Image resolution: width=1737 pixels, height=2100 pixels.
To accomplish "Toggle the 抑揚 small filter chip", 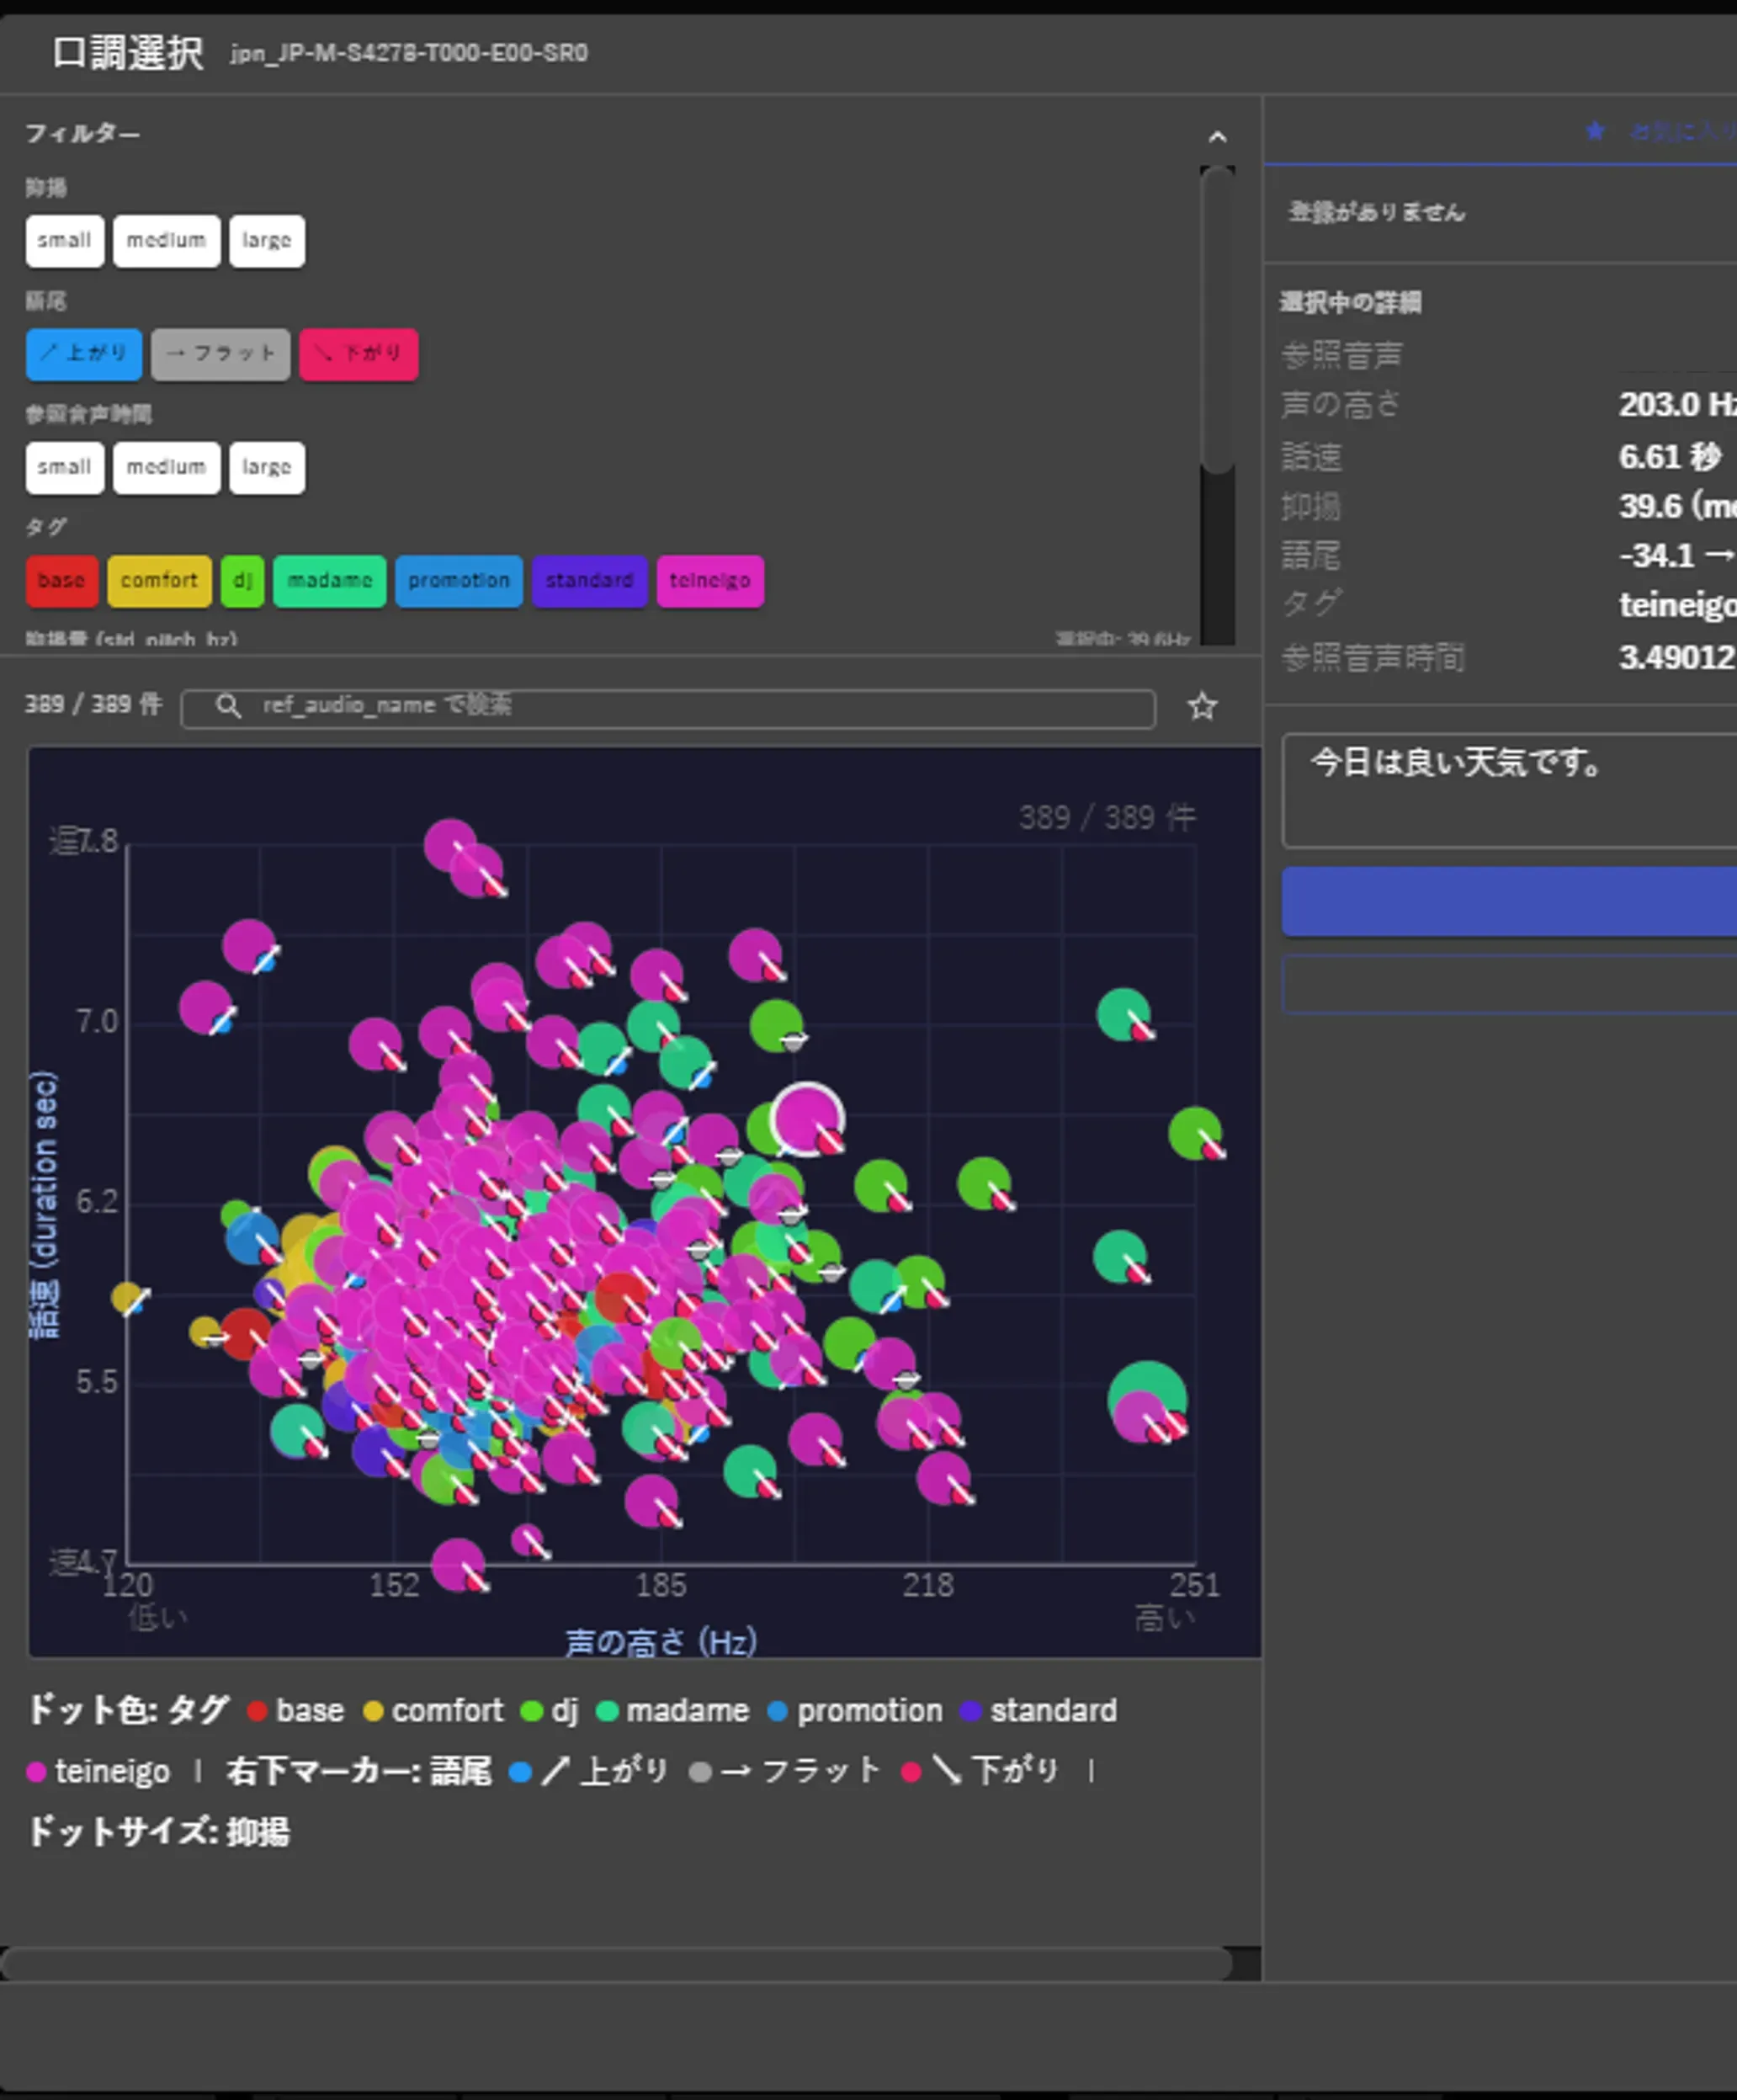I will [x=65, y=241].
